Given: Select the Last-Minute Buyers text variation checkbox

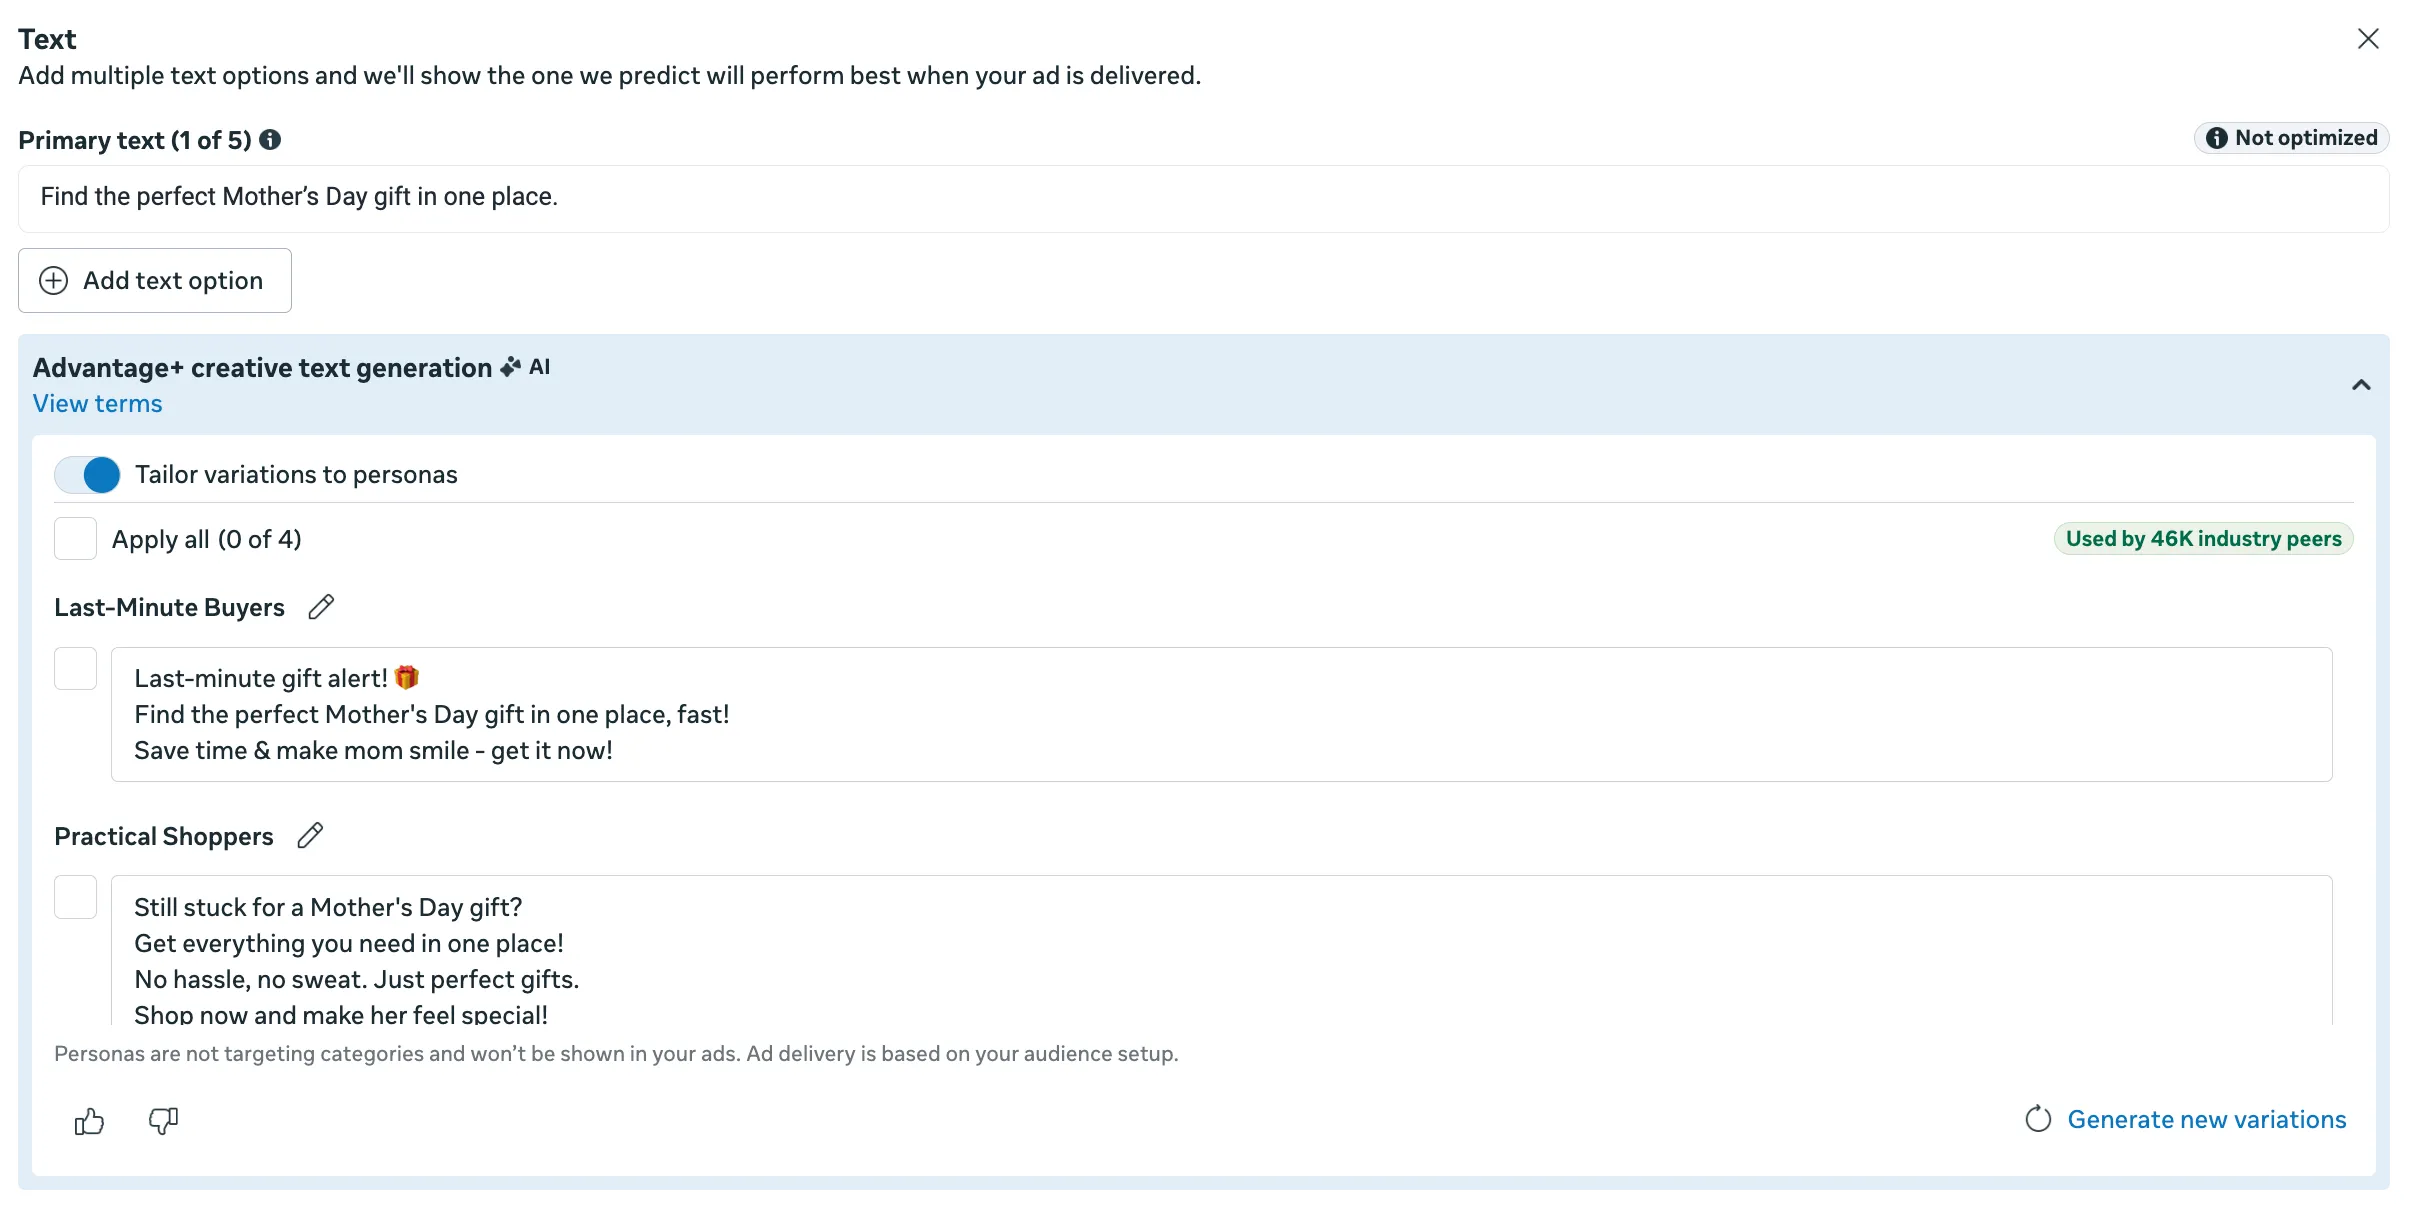Looking at the screenshot, I should 75,669.
